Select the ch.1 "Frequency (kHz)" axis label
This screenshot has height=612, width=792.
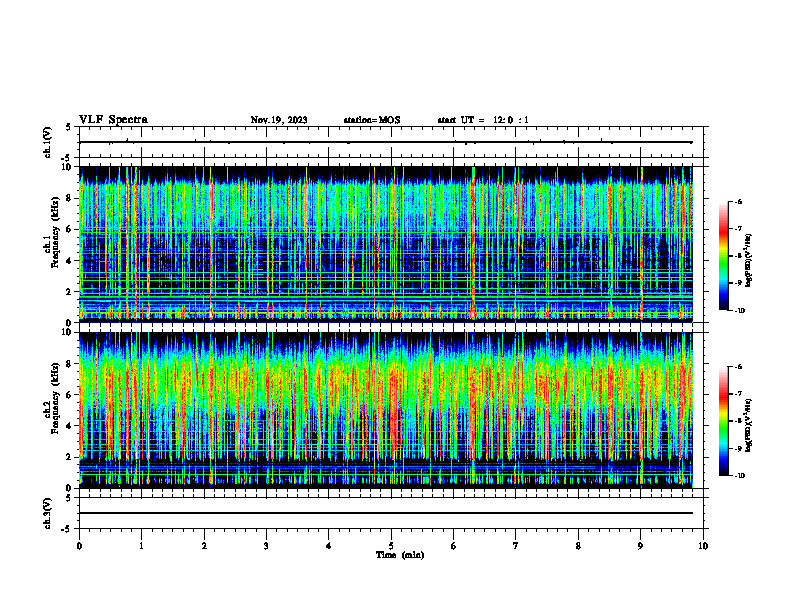tap(55, 233)
